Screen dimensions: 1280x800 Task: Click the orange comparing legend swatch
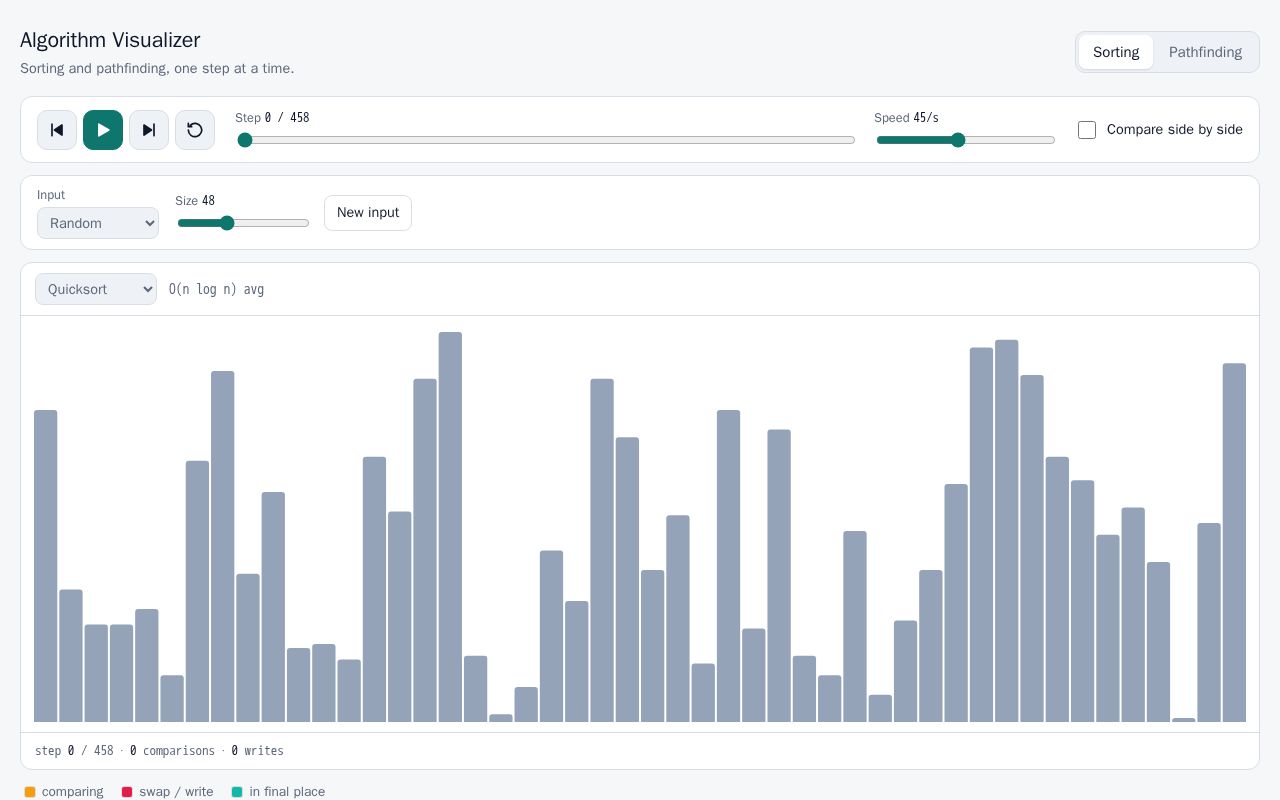click(x=30, y=792)
